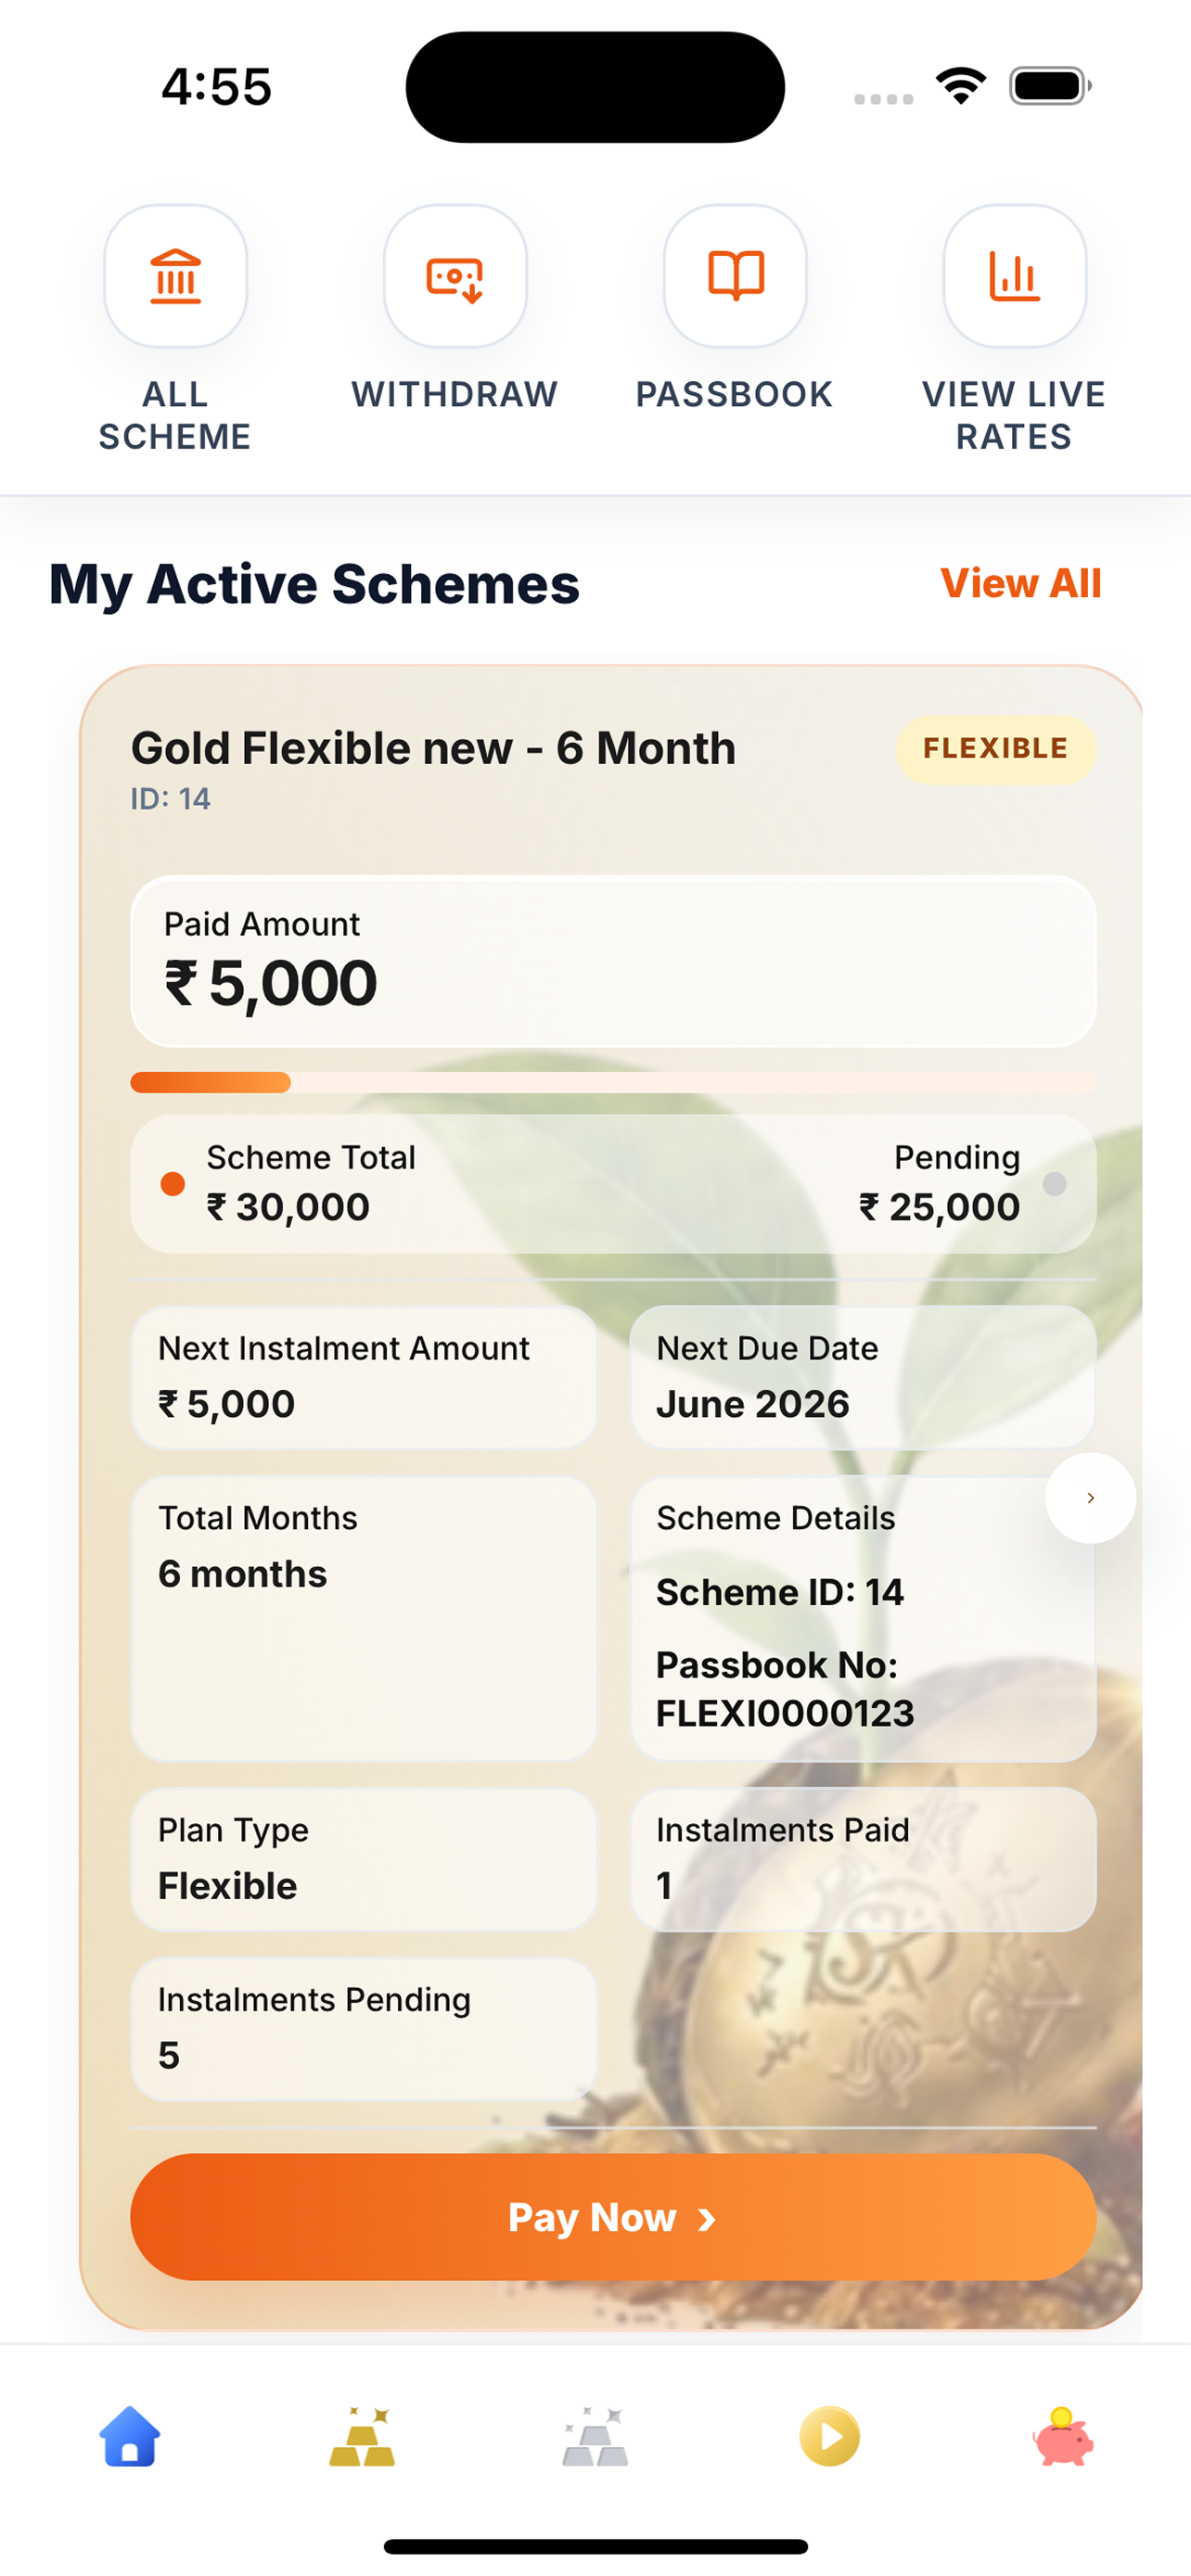This screenshot has height=2576, width=1191.
Task: Open the Passbook book icon
Action: (x=735, y=276)
